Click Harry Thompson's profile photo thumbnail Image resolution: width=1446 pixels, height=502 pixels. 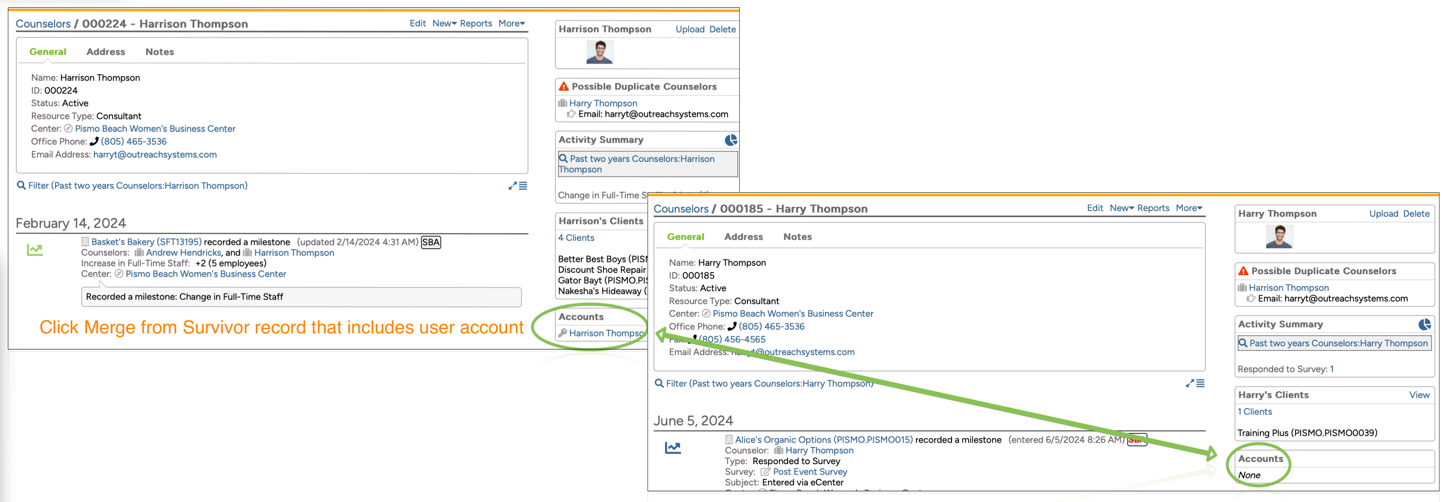coord(1279,237)
